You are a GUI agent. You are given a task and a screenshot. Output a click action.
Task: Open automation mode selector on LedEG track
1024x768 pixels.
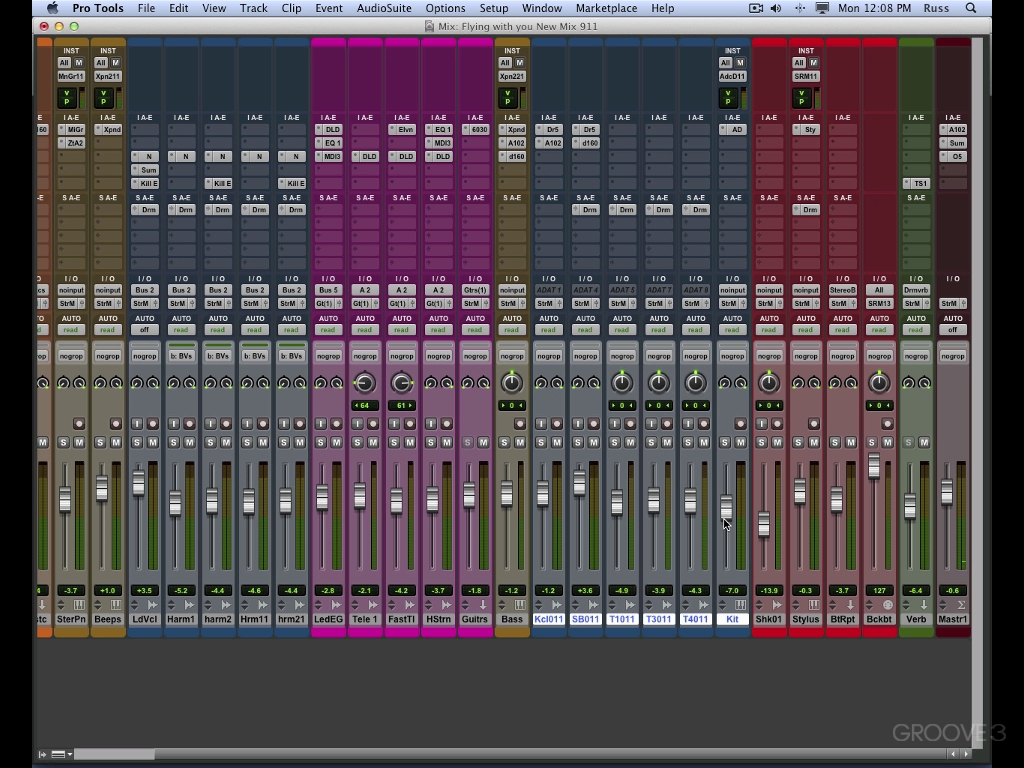coord(328,330)
